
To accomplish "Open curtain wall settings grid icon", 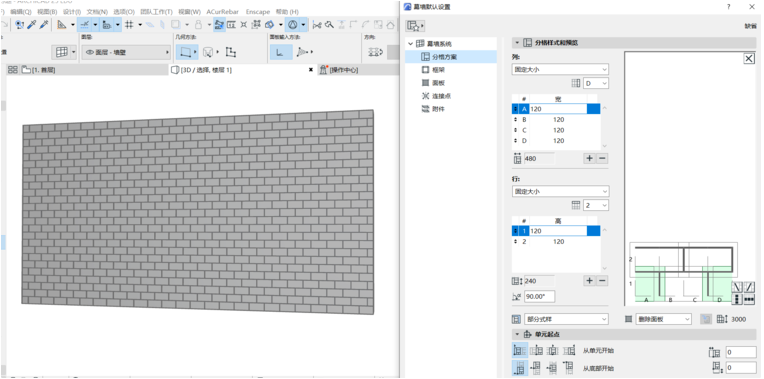I will (x=62, y=52).
